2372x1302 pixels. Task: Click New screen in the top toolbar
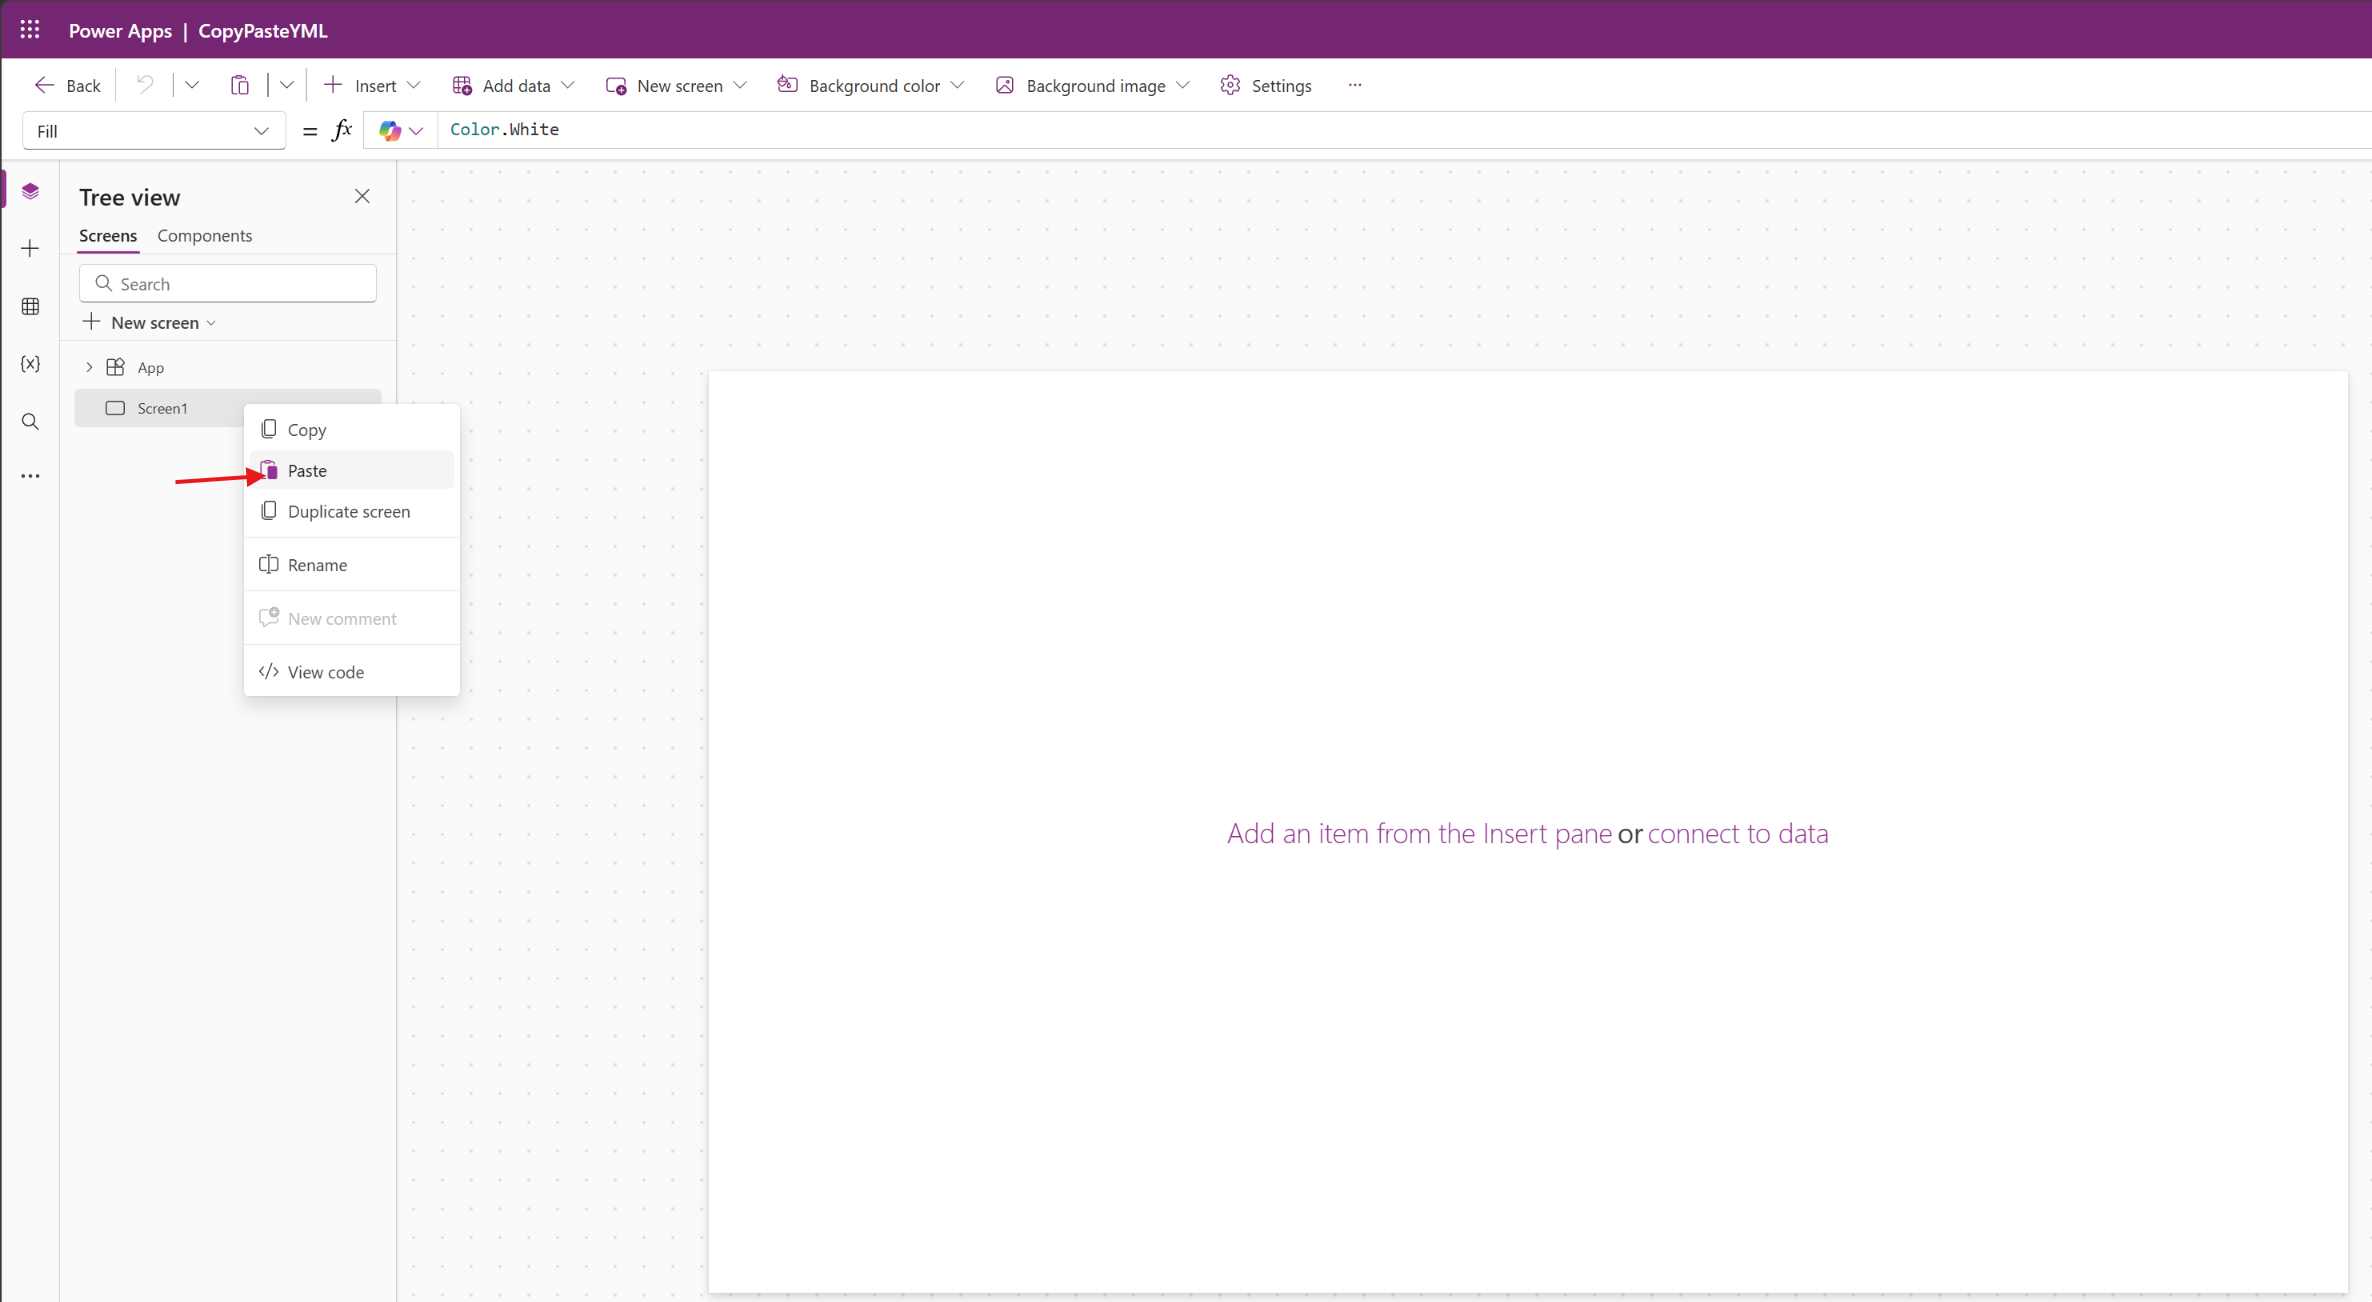tap(665, 86)
